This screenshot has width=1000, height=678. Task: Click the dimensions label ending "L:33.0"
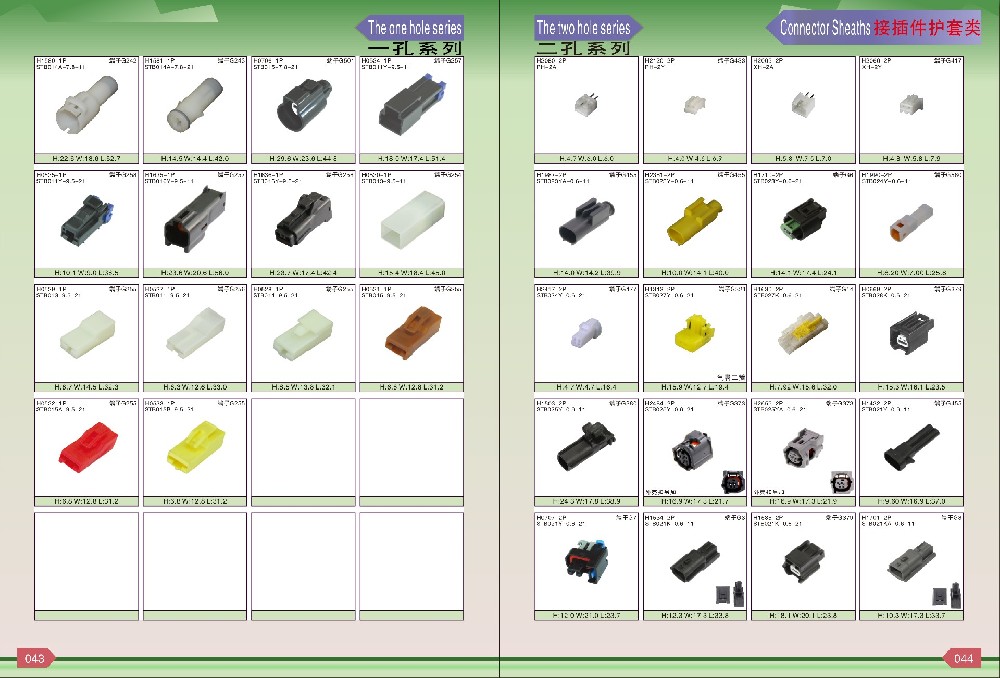[195, 387]
